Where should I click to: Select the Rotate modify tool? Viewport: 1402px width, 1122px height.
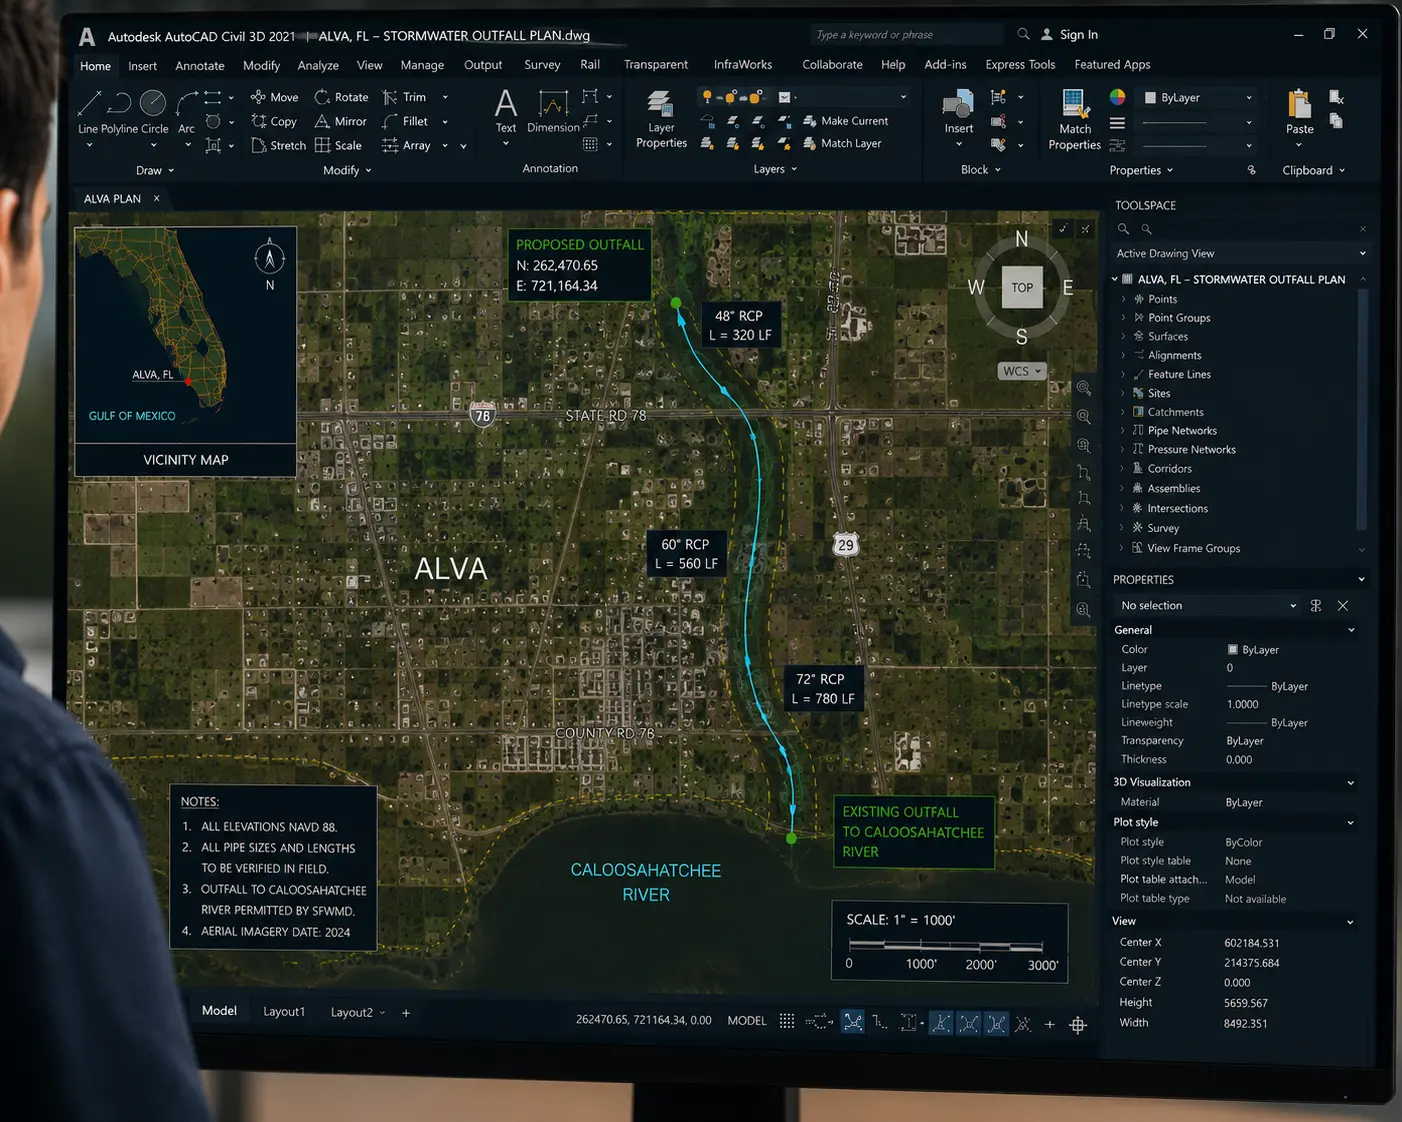coord(341,97)
